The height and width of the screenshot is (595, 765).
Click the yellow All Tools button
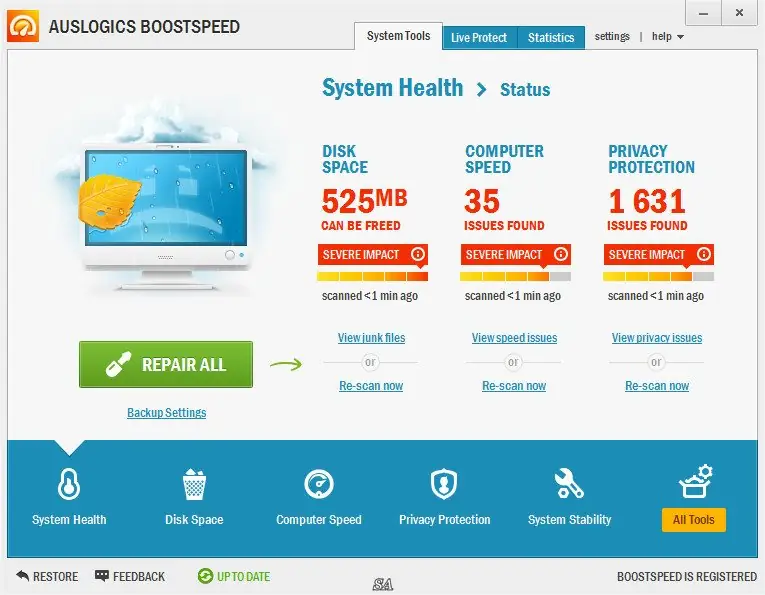pyautogui.click(x=694, y=520)
